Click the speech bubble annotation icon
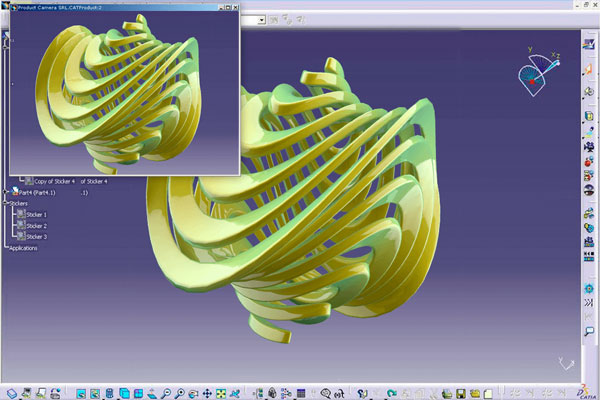This screenshot has height=400, width=600. pos(589,331)
